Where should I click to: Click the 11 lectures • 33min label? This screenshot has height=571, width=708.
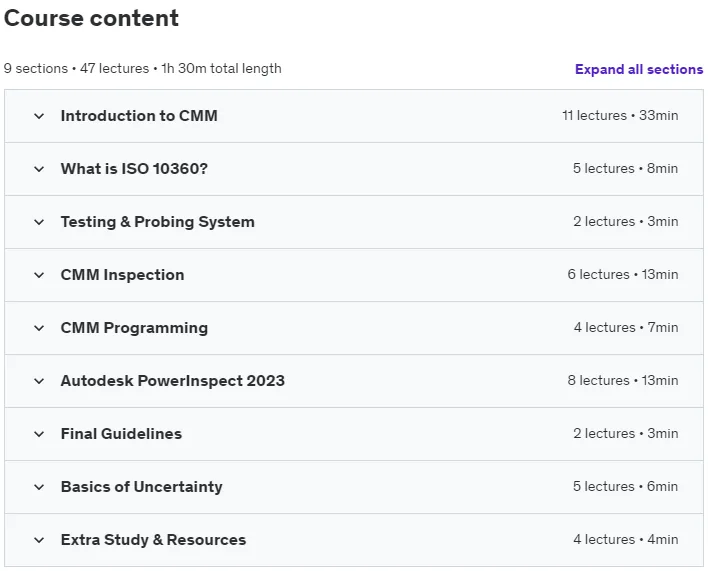tap(620, 116)
